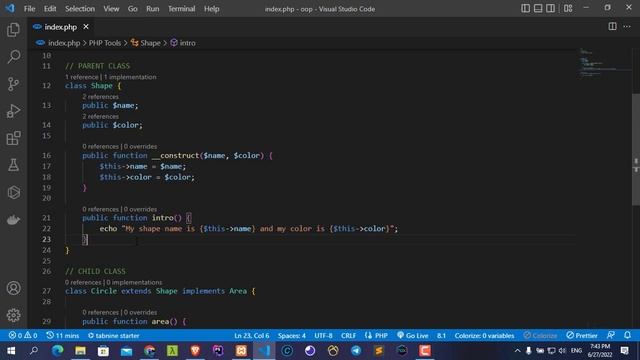Image resolution: width=640 pixels, height=360 pixels.
Task: Open the Go menu
Action: 133,9
